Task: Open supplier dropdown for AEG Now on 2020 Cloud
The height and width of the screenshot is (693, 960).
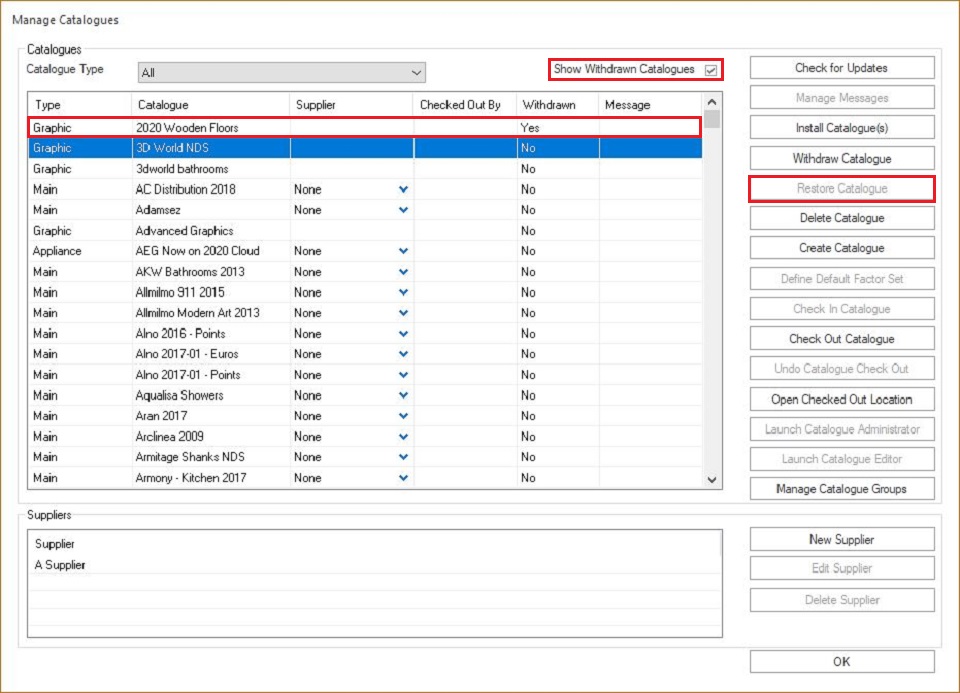Action: [x=403, y=251]
